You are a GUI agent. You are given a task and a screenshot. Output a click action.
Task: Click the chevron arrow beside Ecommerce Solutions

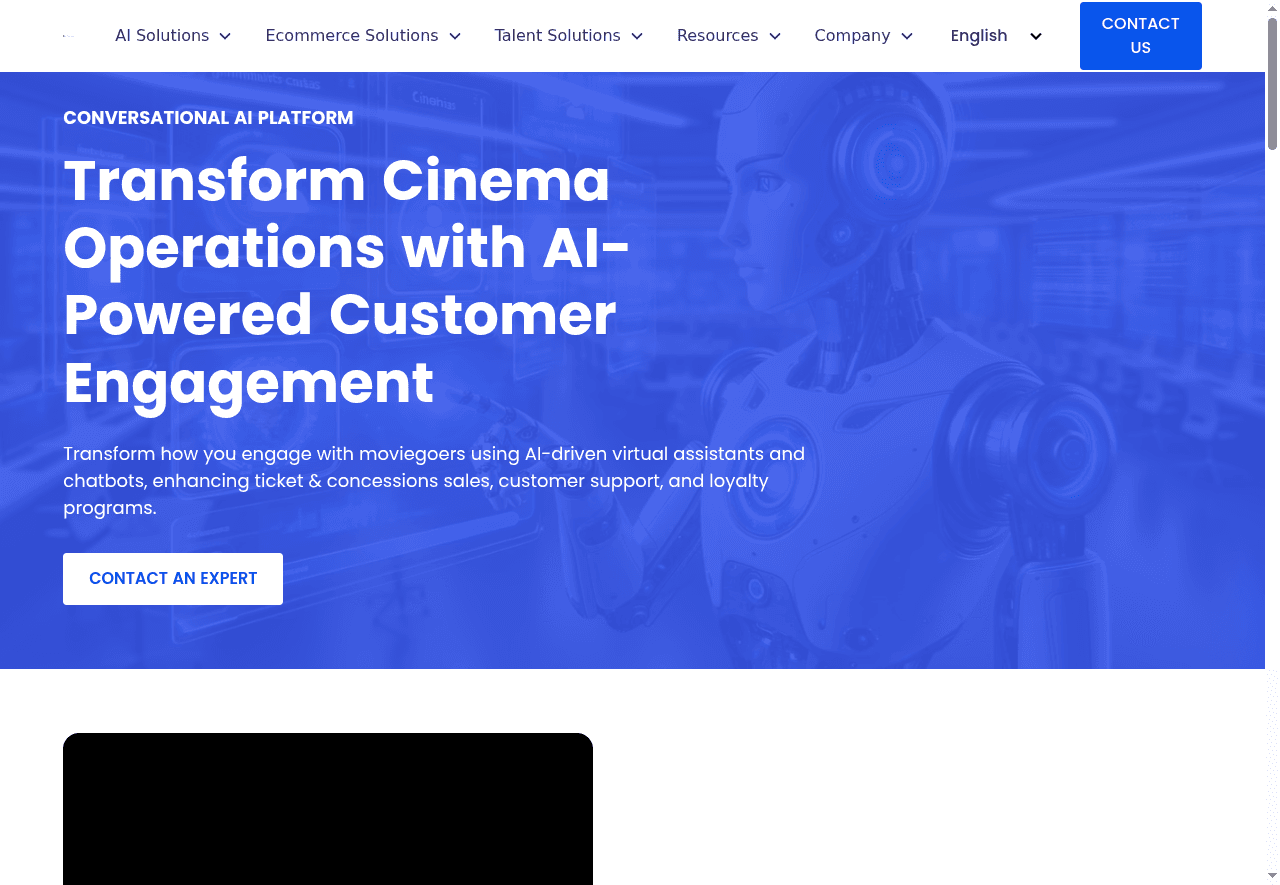455,36
